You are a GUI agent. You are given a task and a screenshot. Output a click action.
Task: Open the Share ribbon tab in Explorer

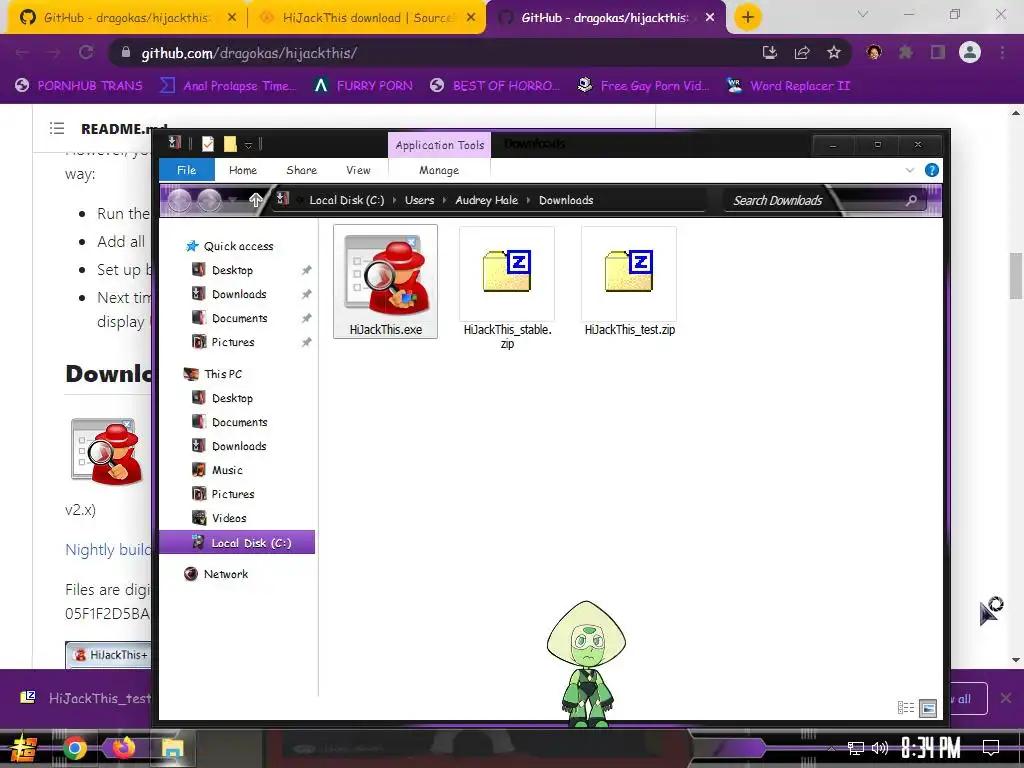click(x=301, y=170)
